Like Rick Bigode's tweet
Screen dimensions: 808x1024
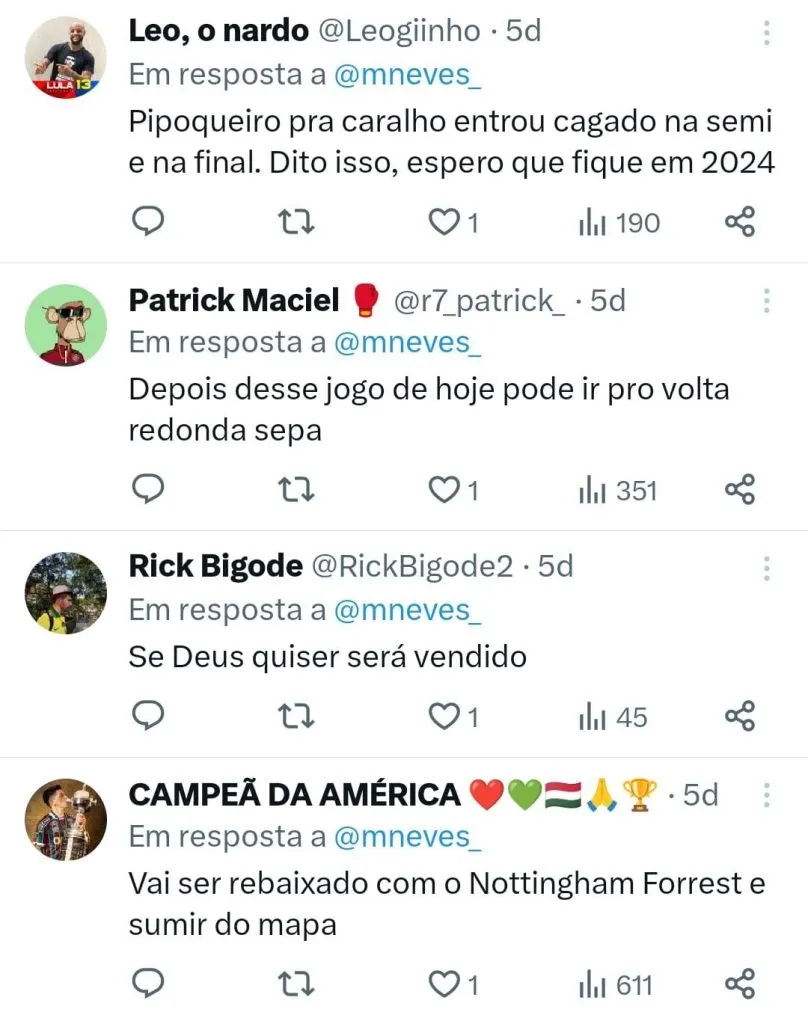[x=442, y=717]
